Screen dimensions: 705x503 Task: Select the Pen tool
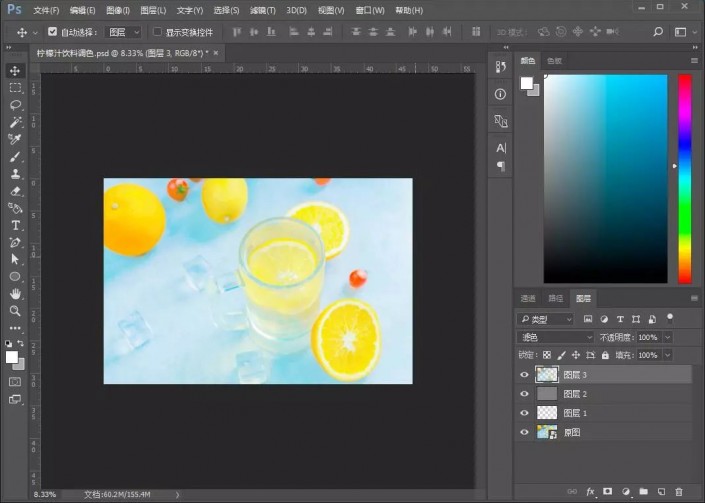tap(15, 242)
